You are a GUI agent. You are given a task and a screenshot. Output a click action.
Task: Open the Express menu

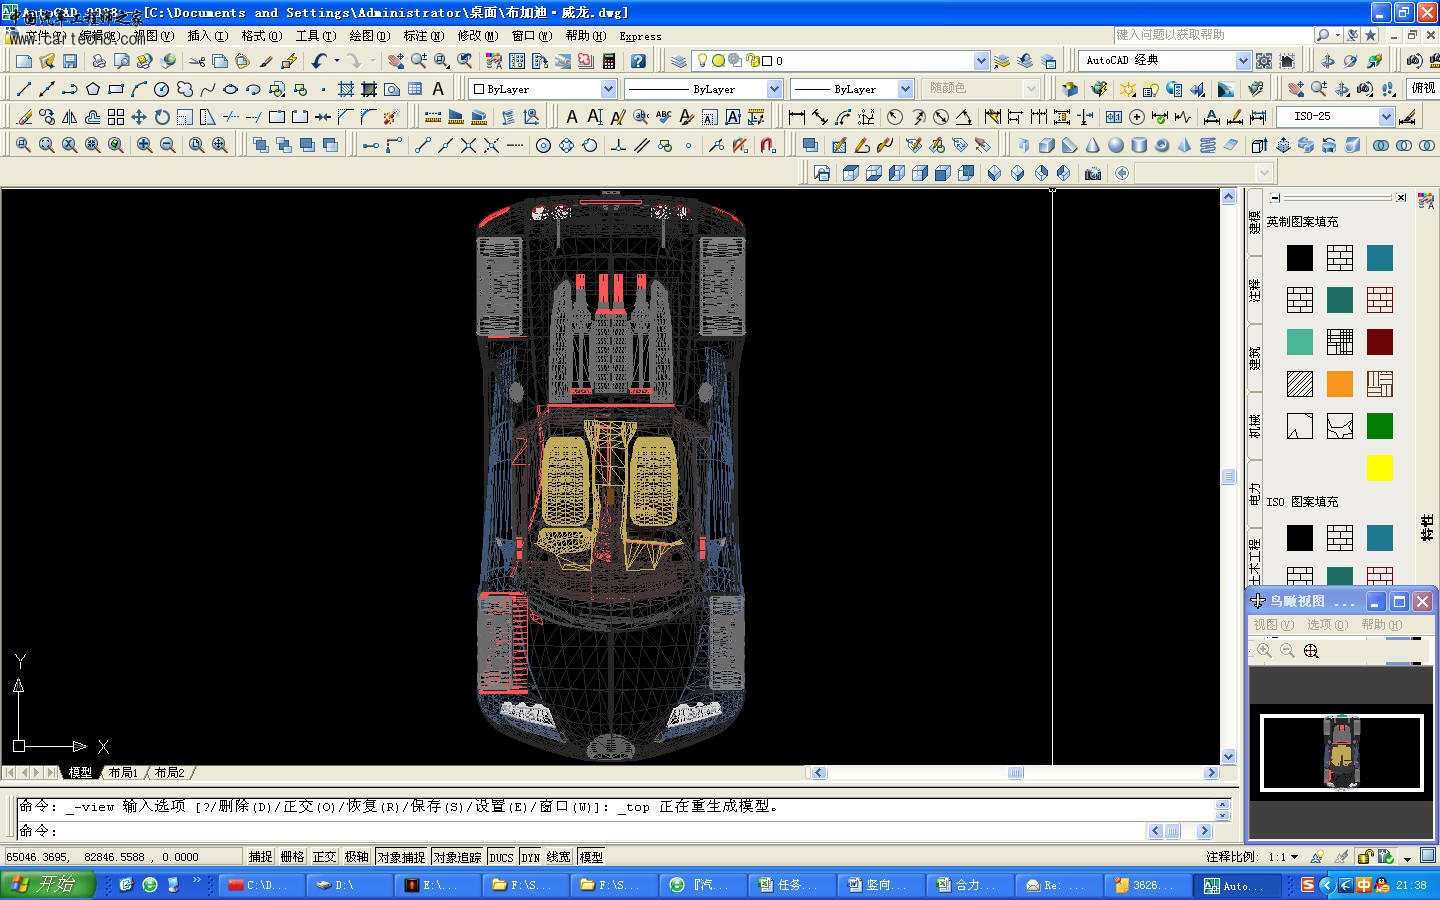point(640,36)
